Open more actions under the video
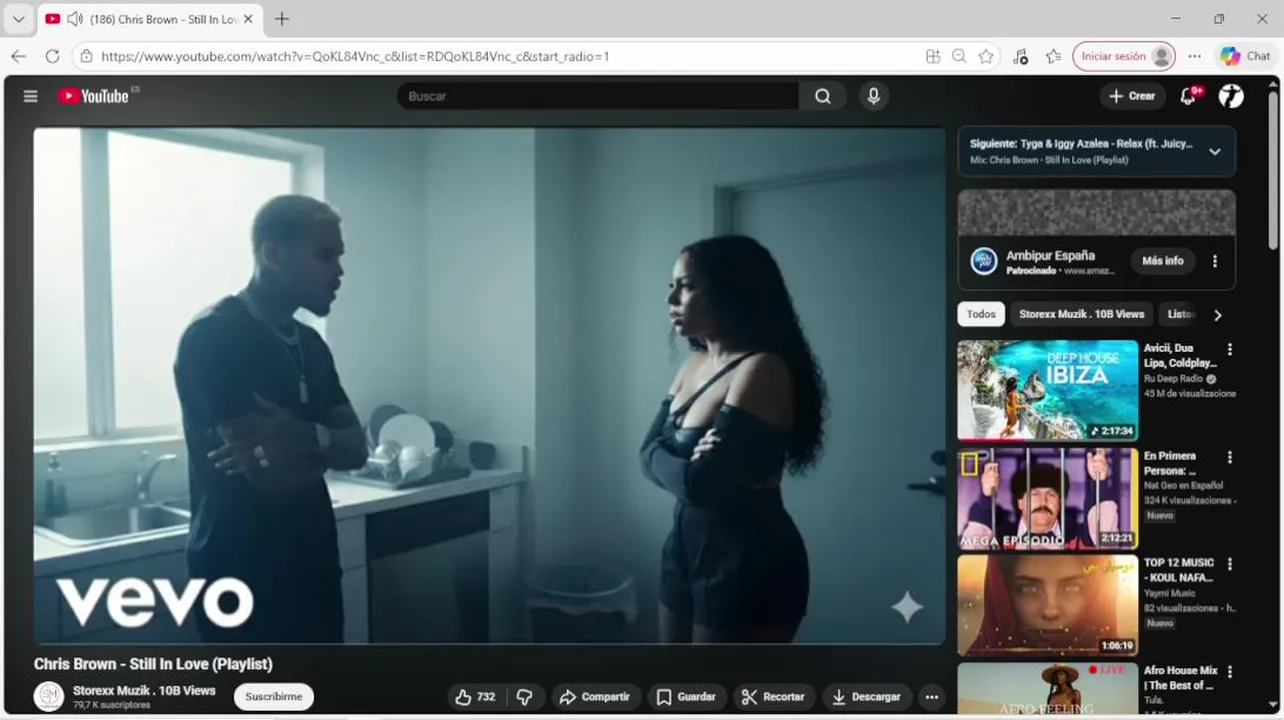 (x=931, y=697)
